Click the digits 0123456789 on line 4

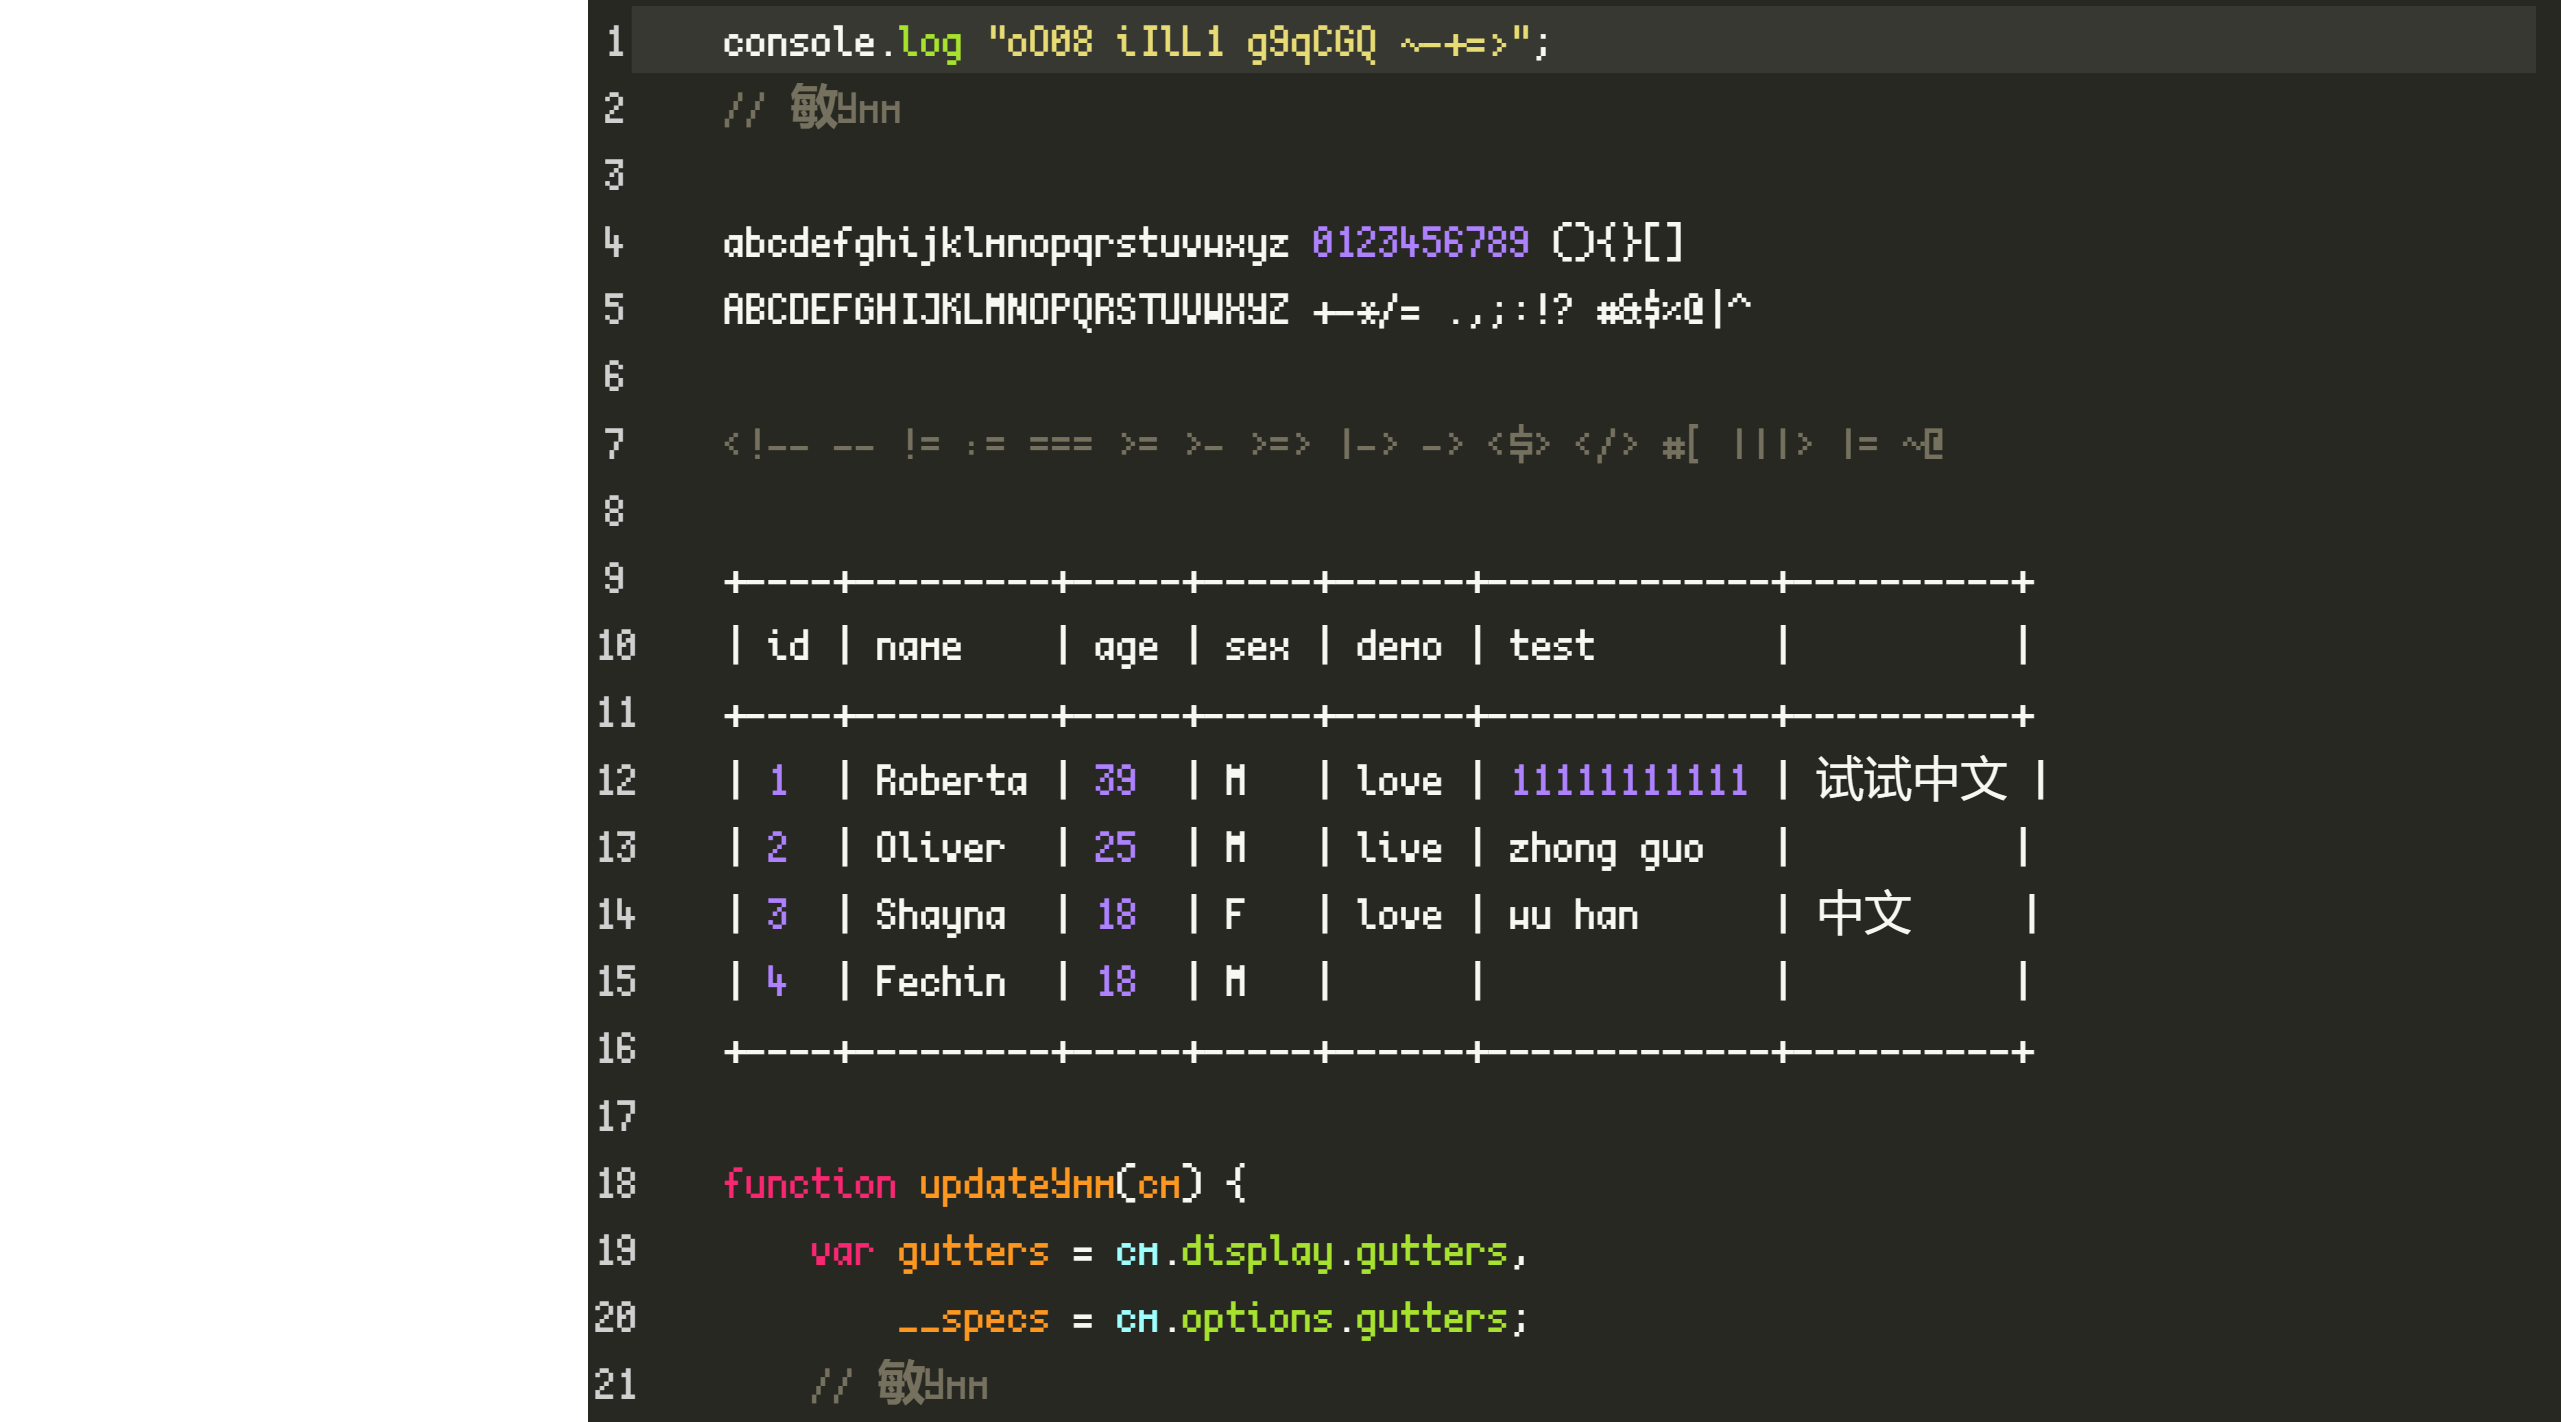point(1420,243)
